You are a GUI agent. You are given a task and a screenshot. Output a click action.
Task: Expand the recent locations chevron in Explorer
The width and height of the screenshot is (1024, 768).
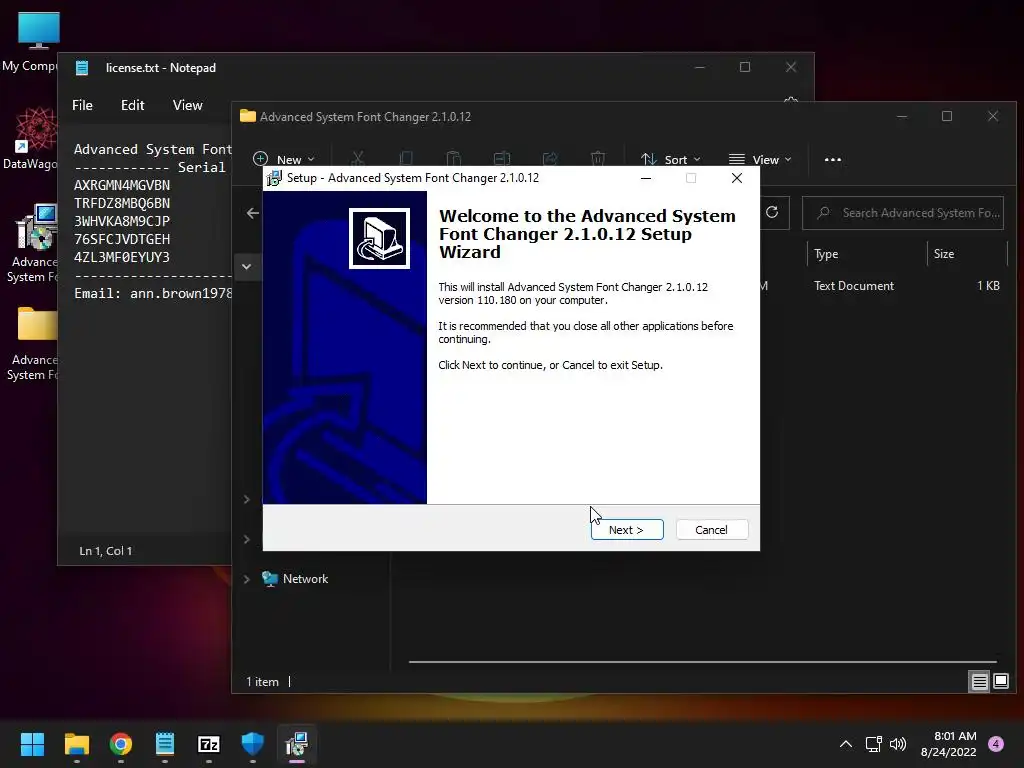point(247,266)
